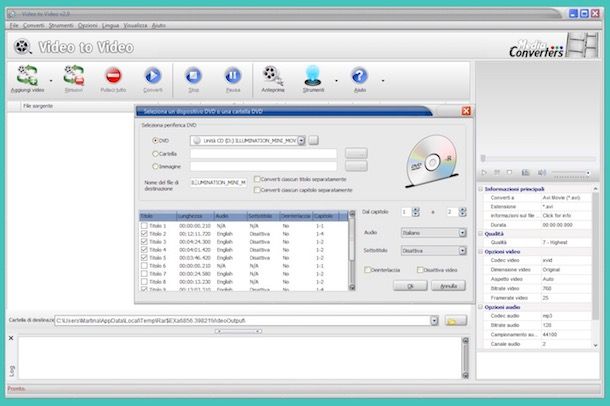Click the film reel logo beside Video to Video
The image size is (610, 406).
tap(23, 47)
